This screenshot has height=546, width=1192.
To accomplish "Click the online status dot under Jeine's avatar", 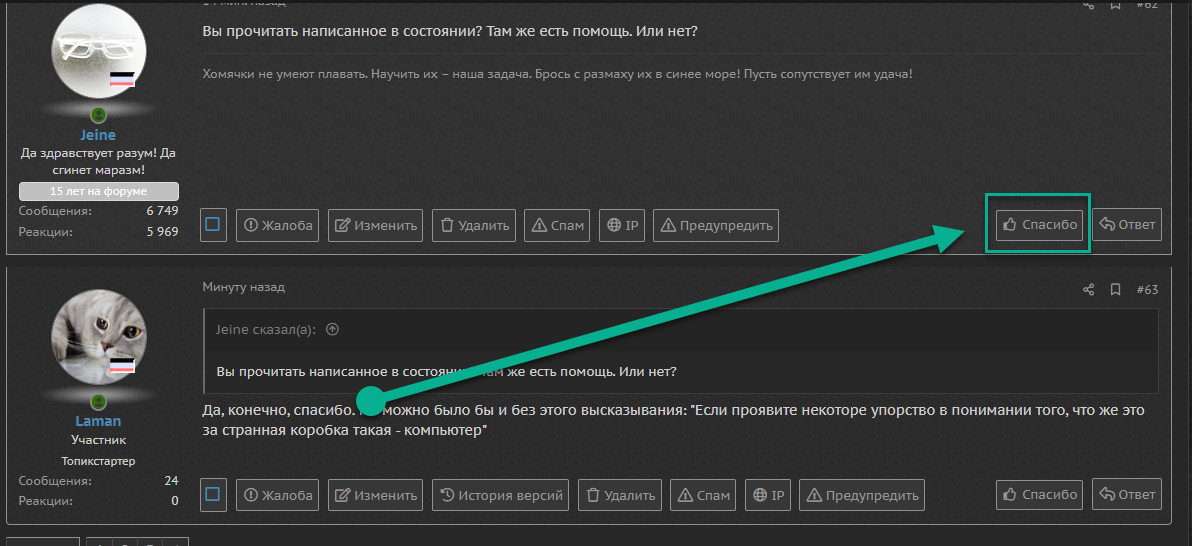I will [98, 116].
